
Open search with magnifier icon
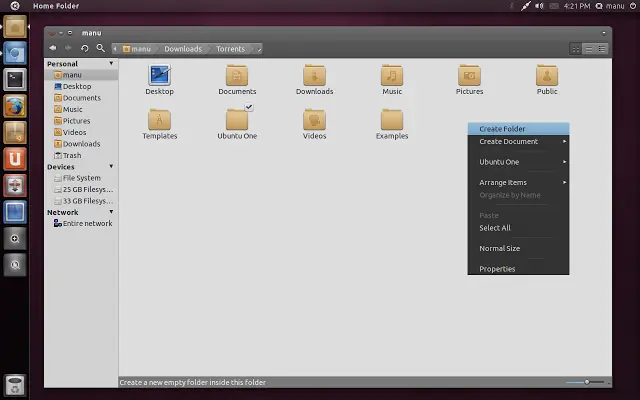[101, 48]
